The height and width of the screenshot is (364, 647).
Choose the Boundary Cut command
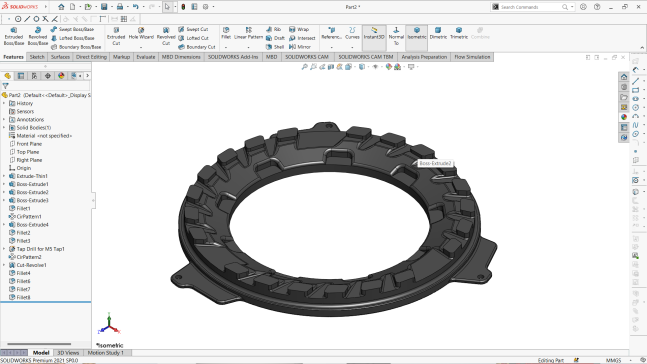click(197, 47)
